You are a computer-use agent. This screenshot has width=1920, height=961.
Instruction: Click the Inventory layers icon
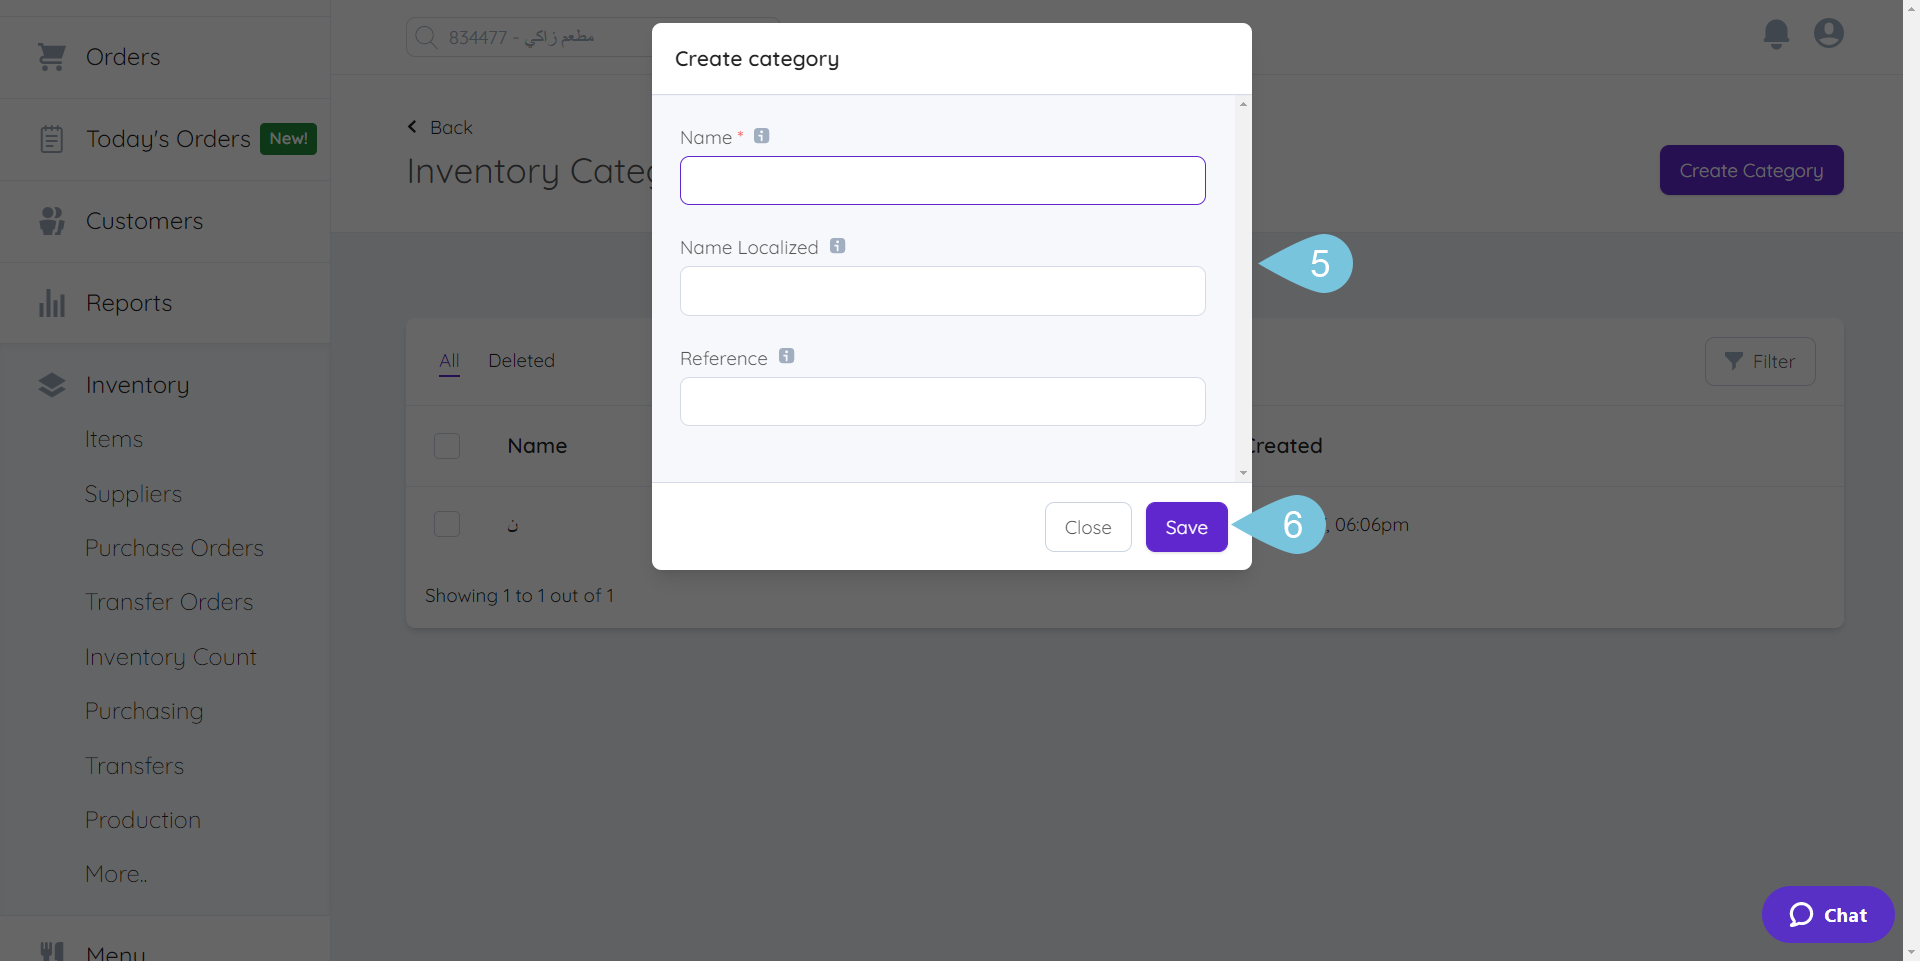pos(51,384)
